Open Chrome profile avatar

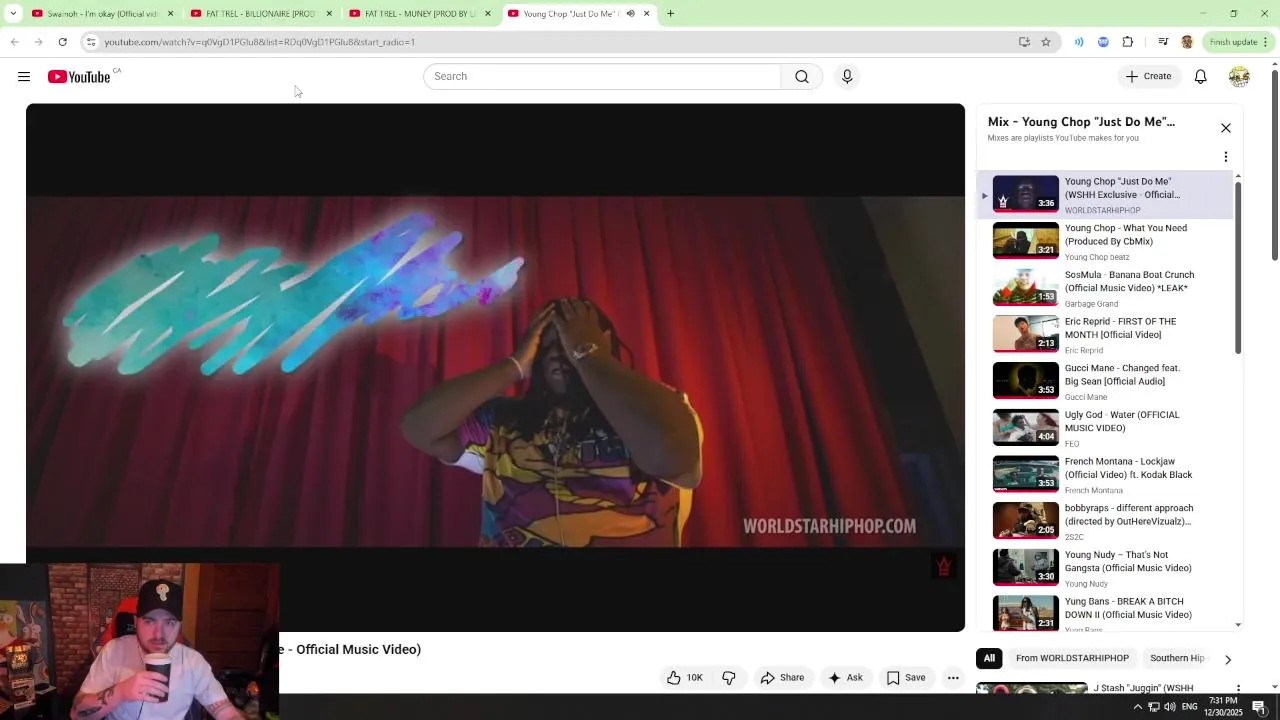(1187, 42)
